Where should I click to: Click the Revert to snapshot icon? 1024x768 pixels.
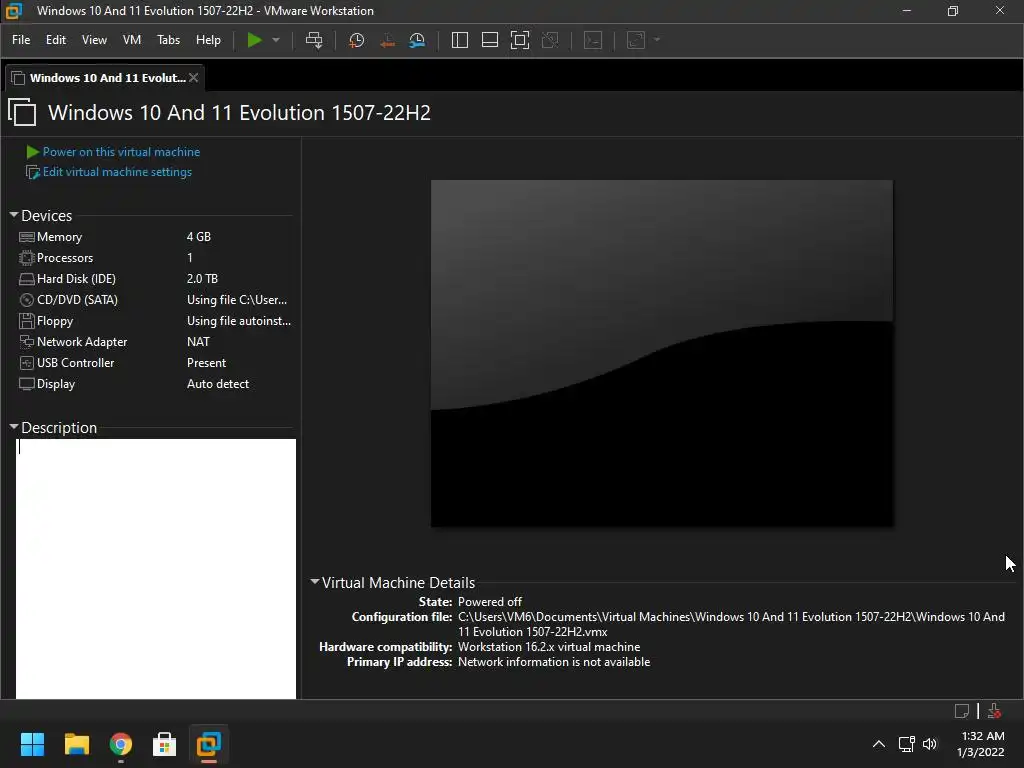pos(387,40)
